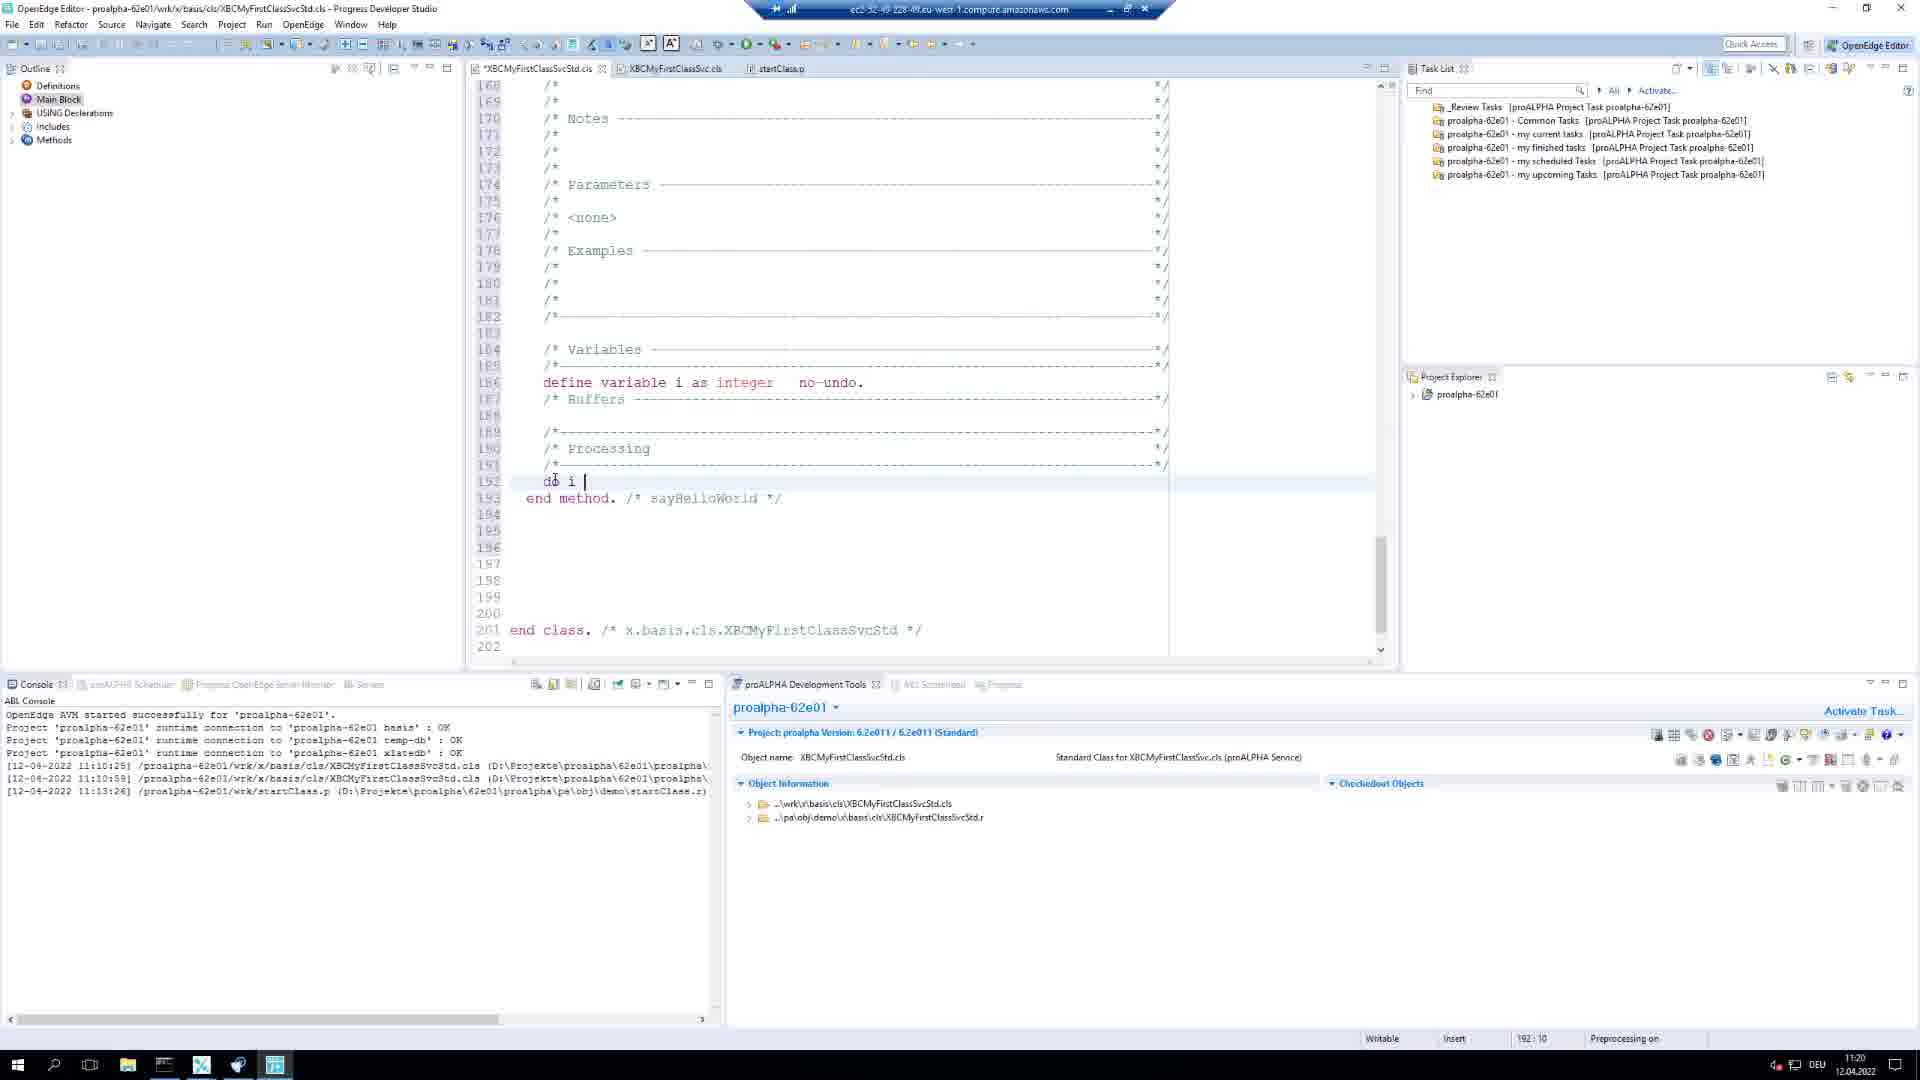The width and height of the screenshot is (1920, 1080).
Task: Open the File menu
Action: pos(12,24)
